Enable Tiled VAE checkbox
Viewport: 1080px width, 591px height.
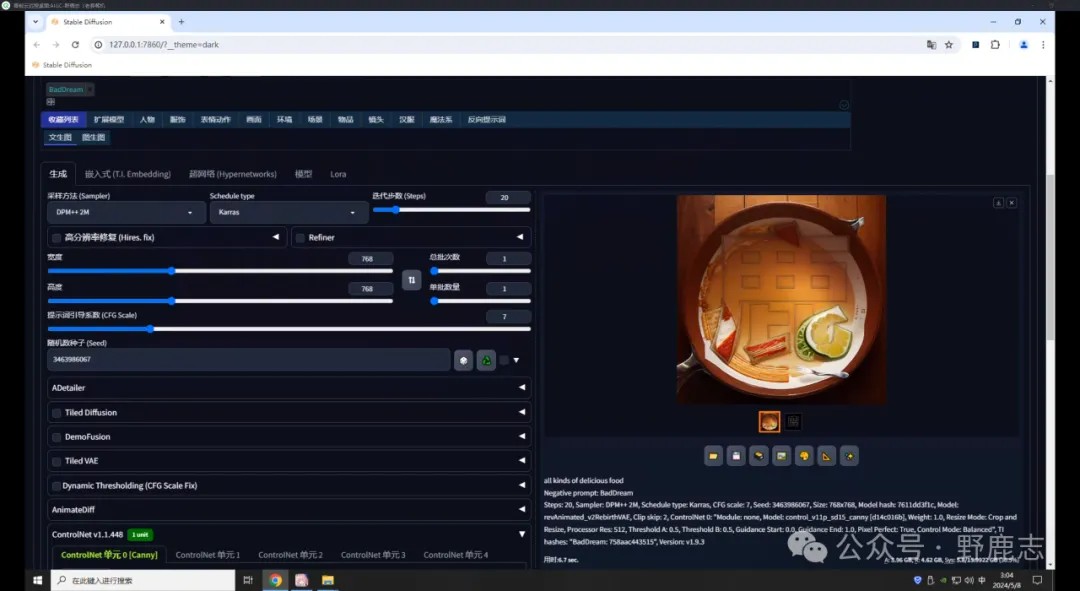click(56, 461)
